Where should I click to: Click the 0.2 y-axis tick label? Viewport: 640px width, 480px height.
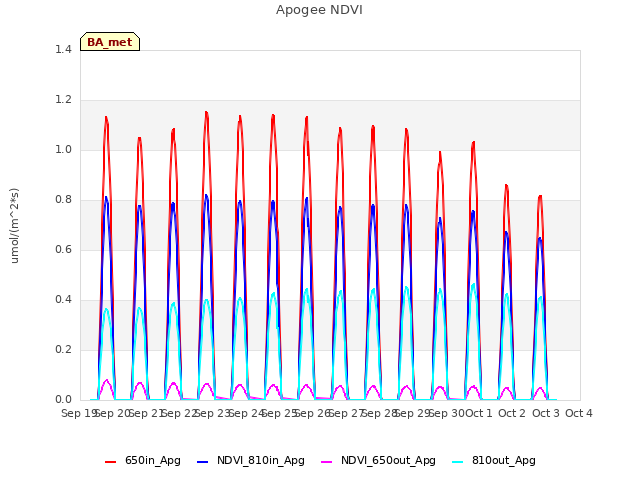tap(63, 349)
